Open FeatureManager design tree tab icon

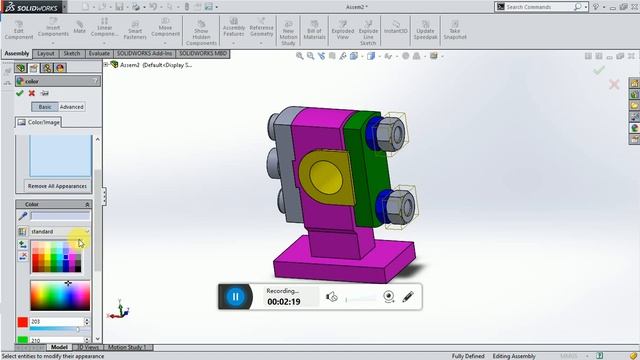pos(21,68)
